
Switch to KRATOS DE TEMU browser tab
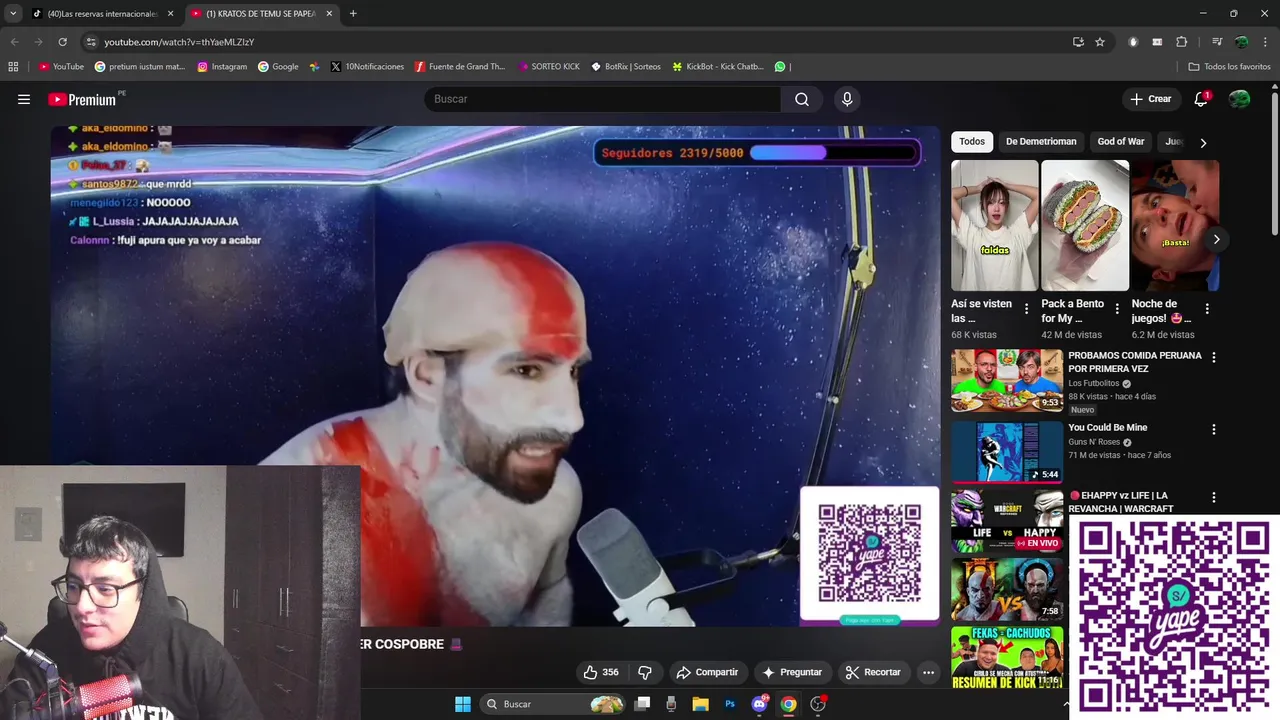click(261, 13)
